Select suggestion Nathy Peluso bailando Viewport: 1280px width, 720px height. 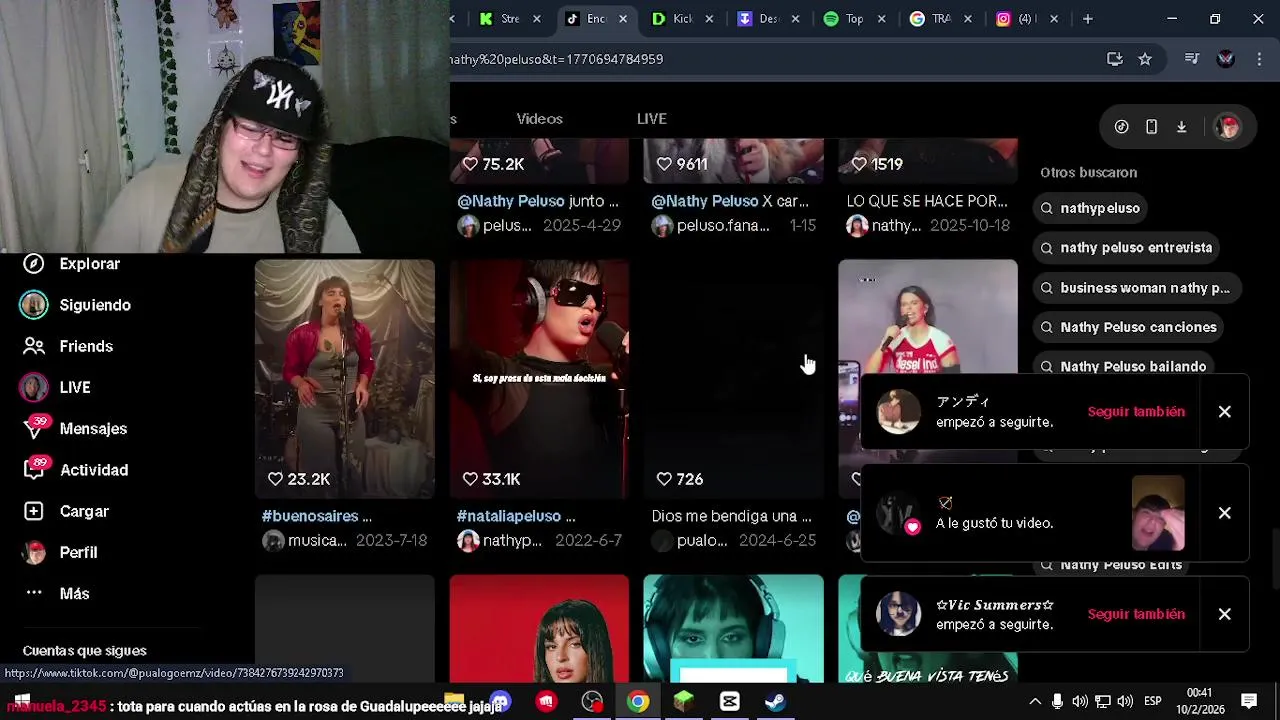click(x=1123, y=366)
